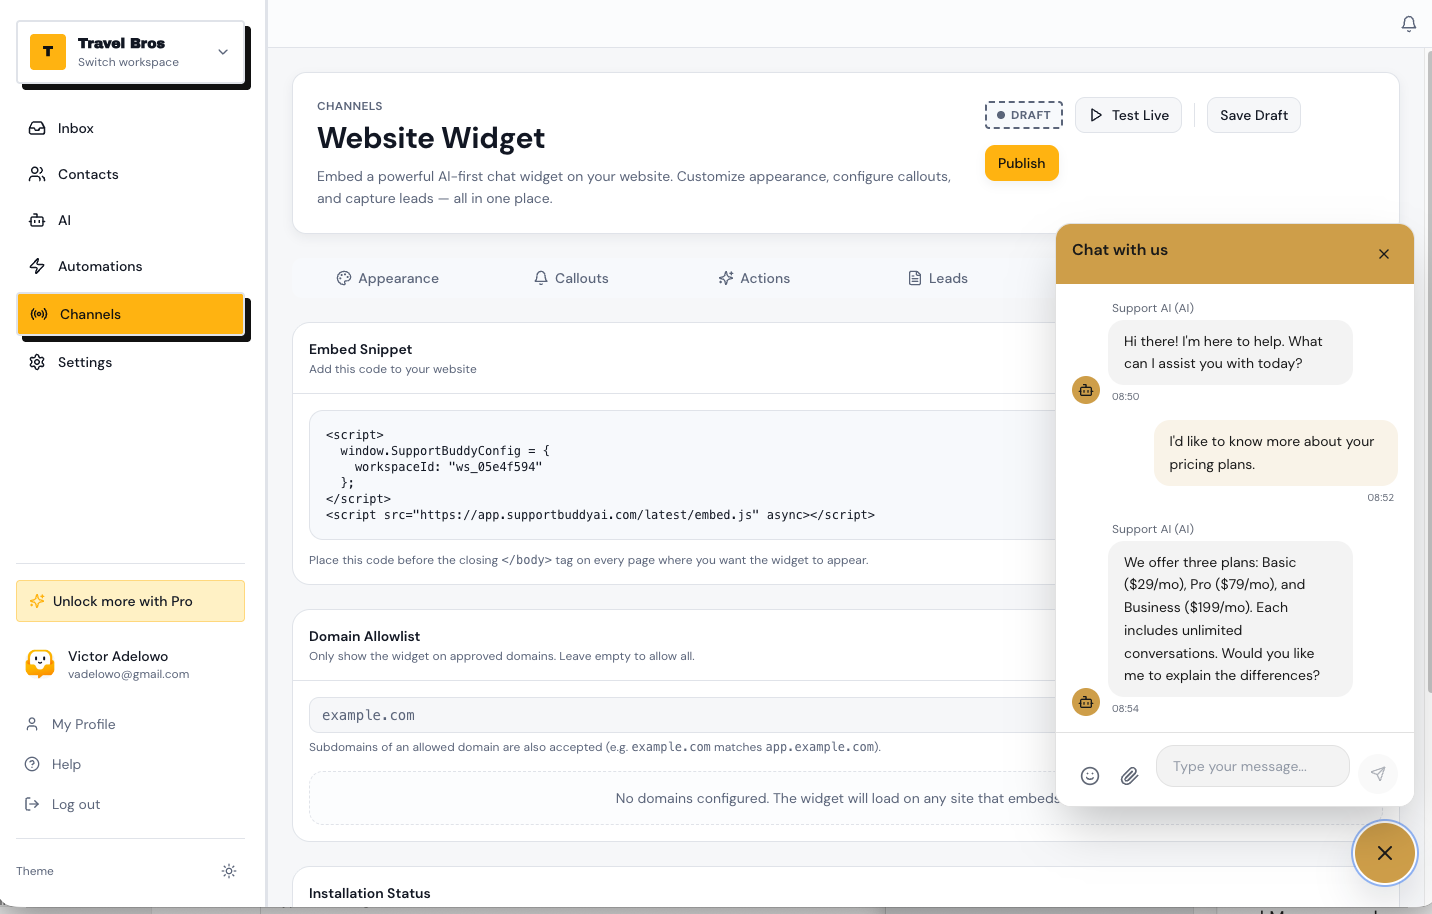Open Contacts from the sidebar

(x=131, y=174)
